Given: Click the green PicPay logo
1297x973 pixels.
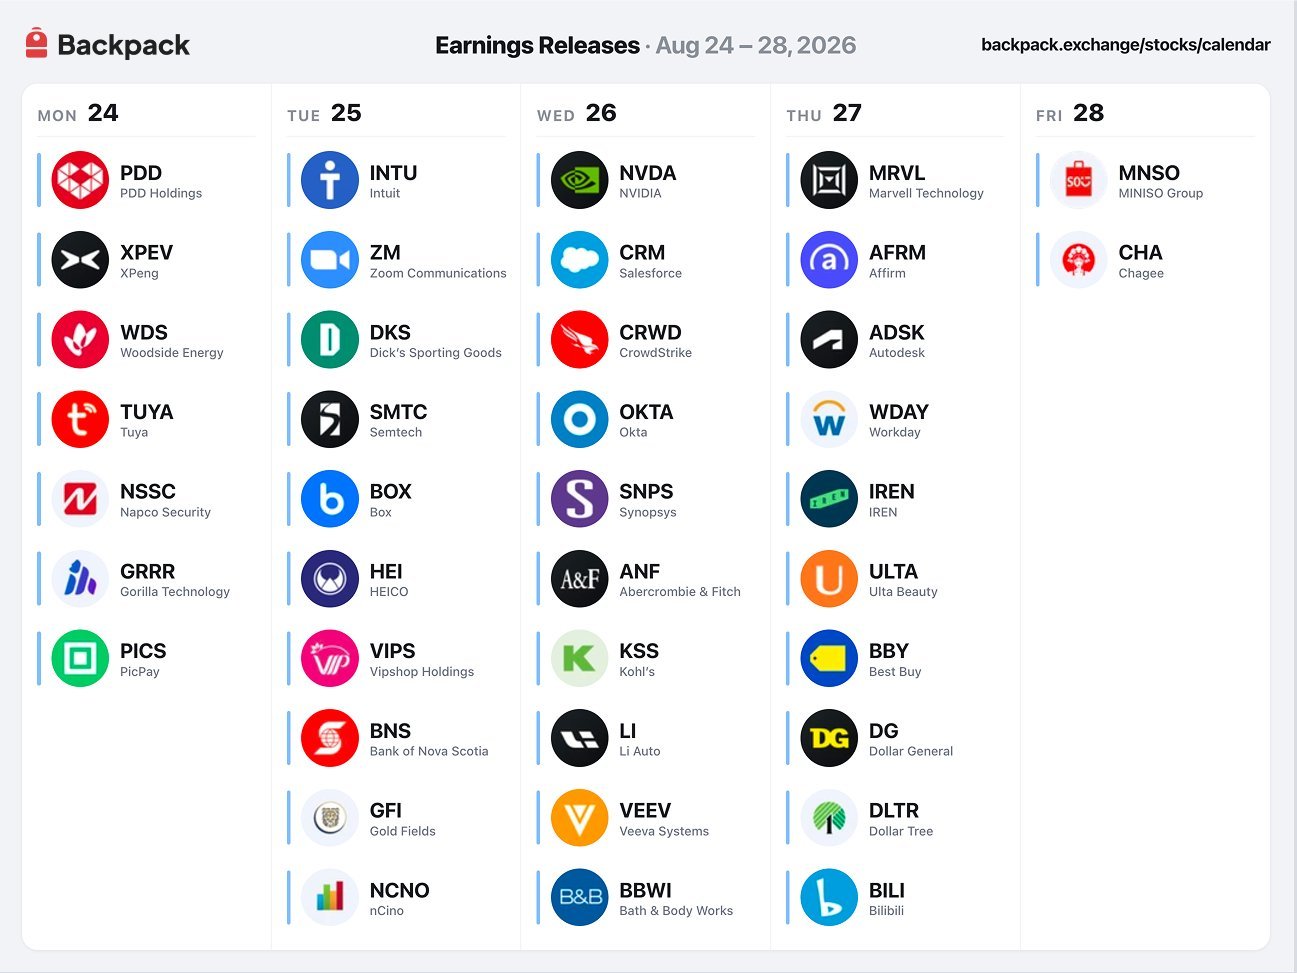Looking at the screenshot, I should point(80,658).
